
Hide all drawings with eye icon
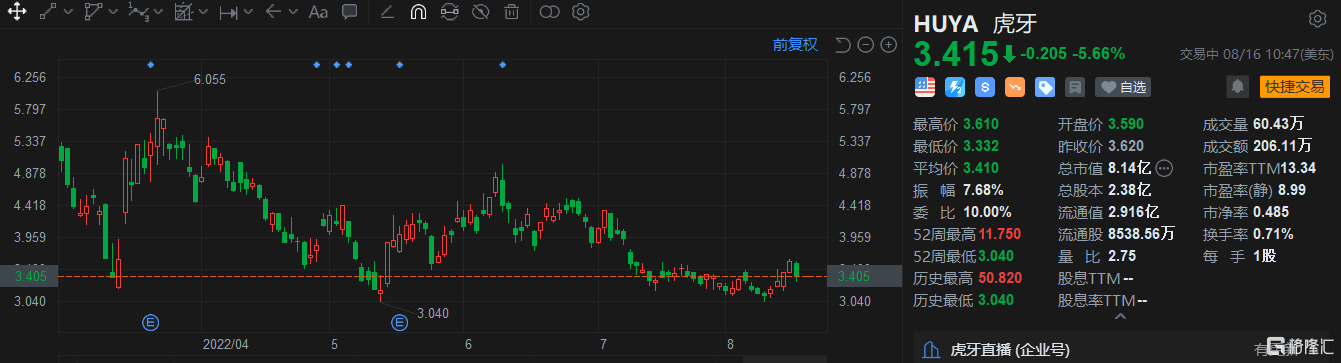(480, 12)
